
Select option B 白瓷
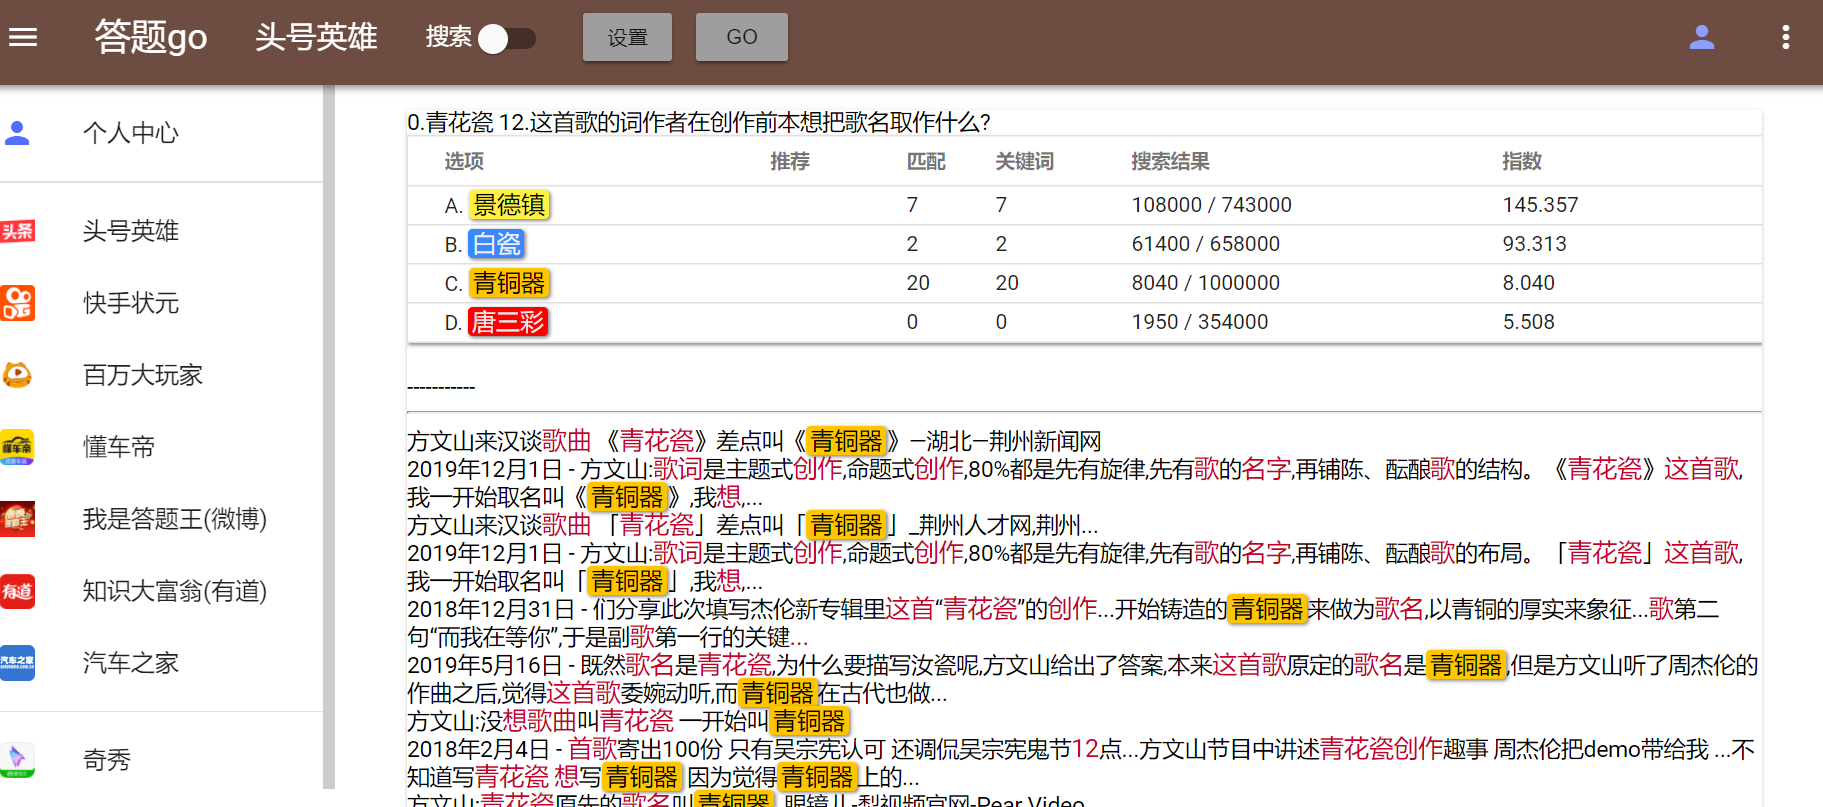(497, 244)
